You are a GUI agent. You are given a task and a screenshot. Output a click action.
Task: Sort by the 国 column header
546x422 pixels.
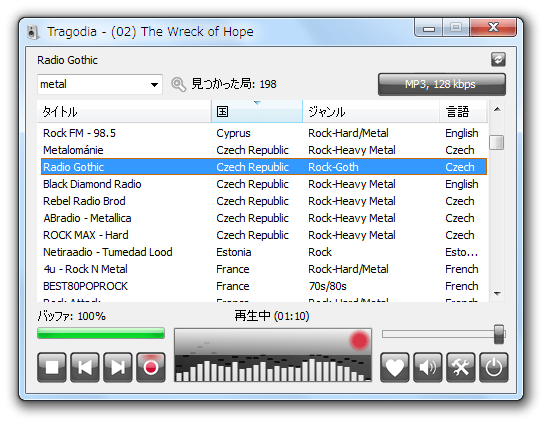pos(257,111)
